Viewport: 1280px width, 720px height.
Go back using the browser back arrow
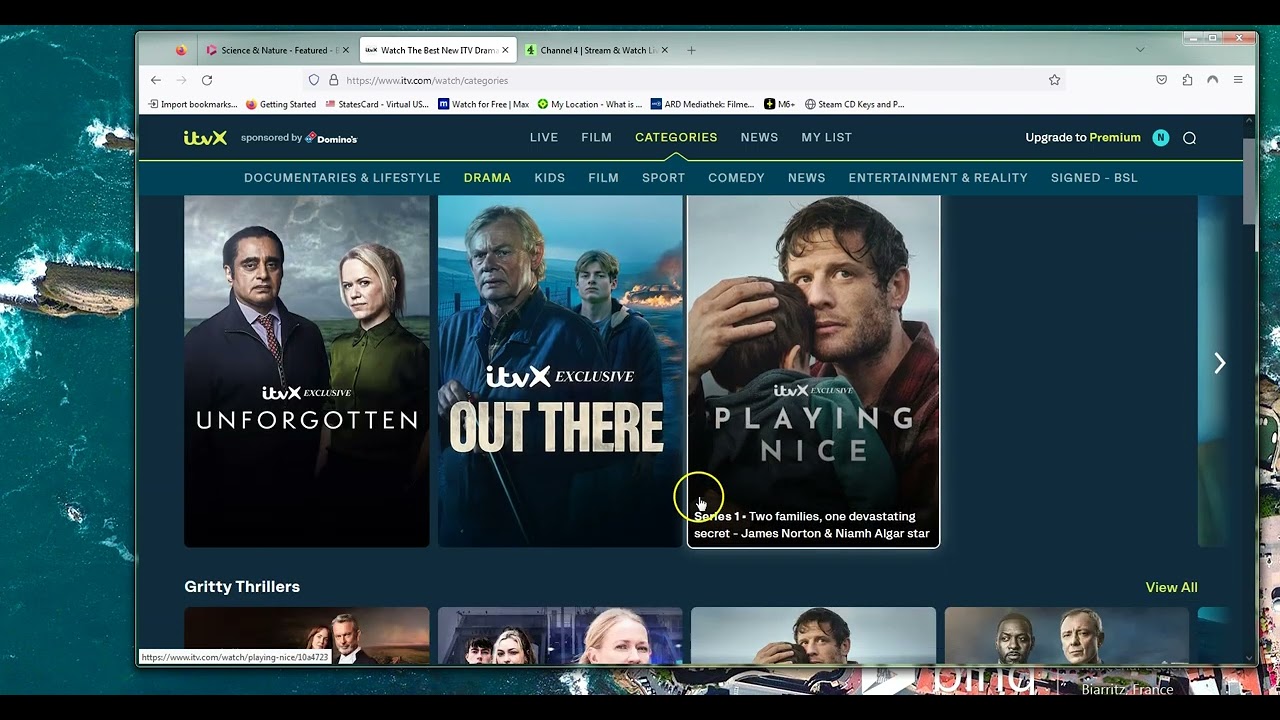click(156, 80)
